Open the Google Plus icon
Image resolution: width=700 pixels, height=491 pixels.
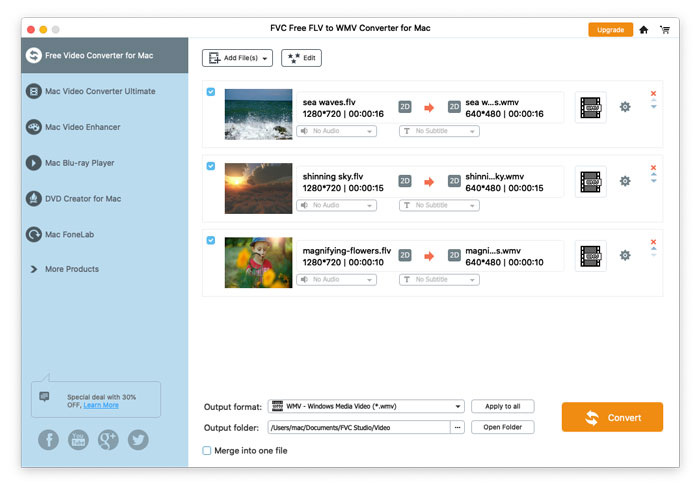[108, 440]
